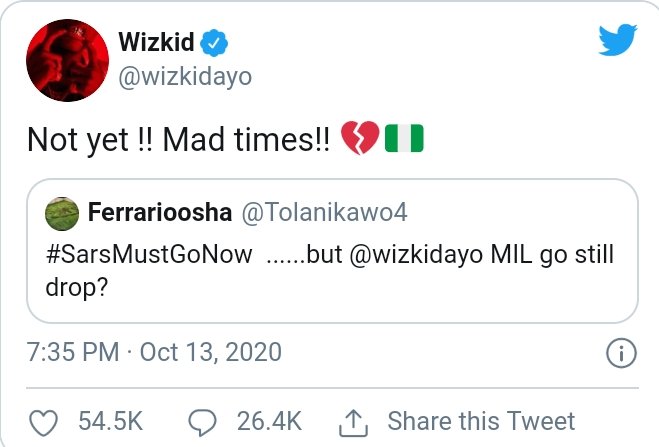The height and width of the screenshot is (447, 659).
Task: Open the tweet info icon
Action: coord(621,352)
